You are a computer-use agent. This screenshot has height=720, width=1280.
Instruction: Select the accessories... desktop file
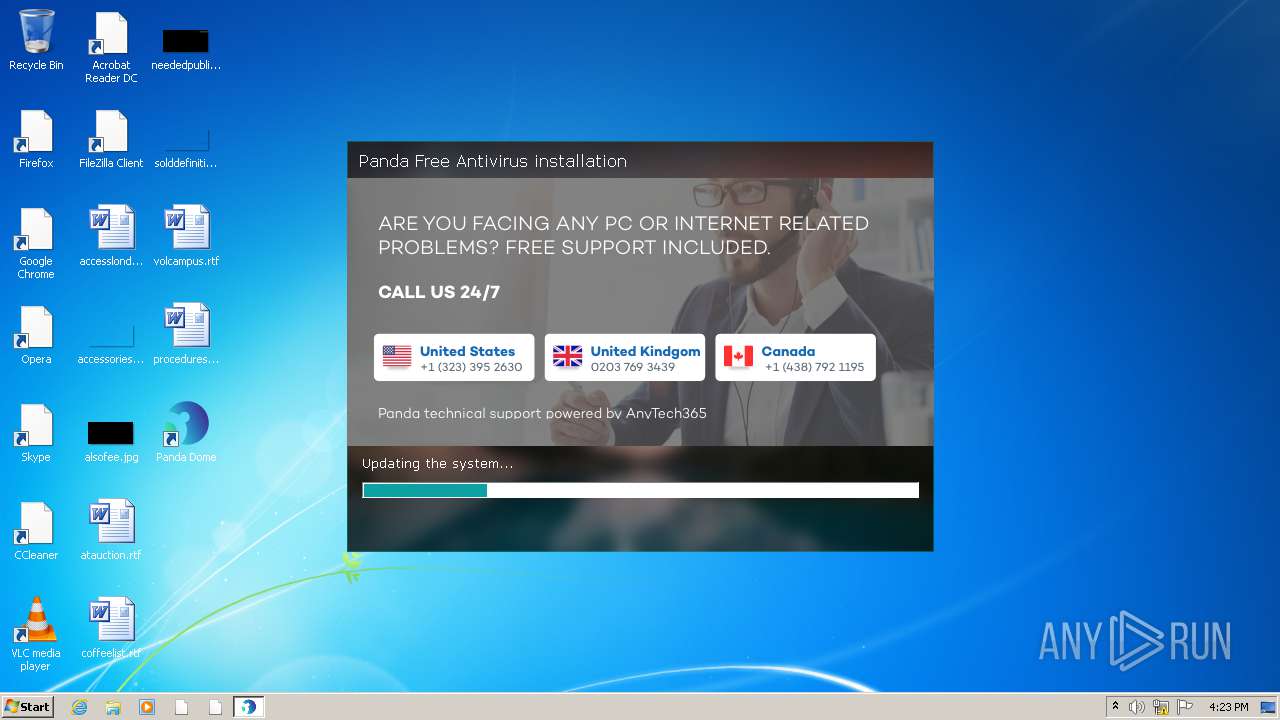coord(111,342)
